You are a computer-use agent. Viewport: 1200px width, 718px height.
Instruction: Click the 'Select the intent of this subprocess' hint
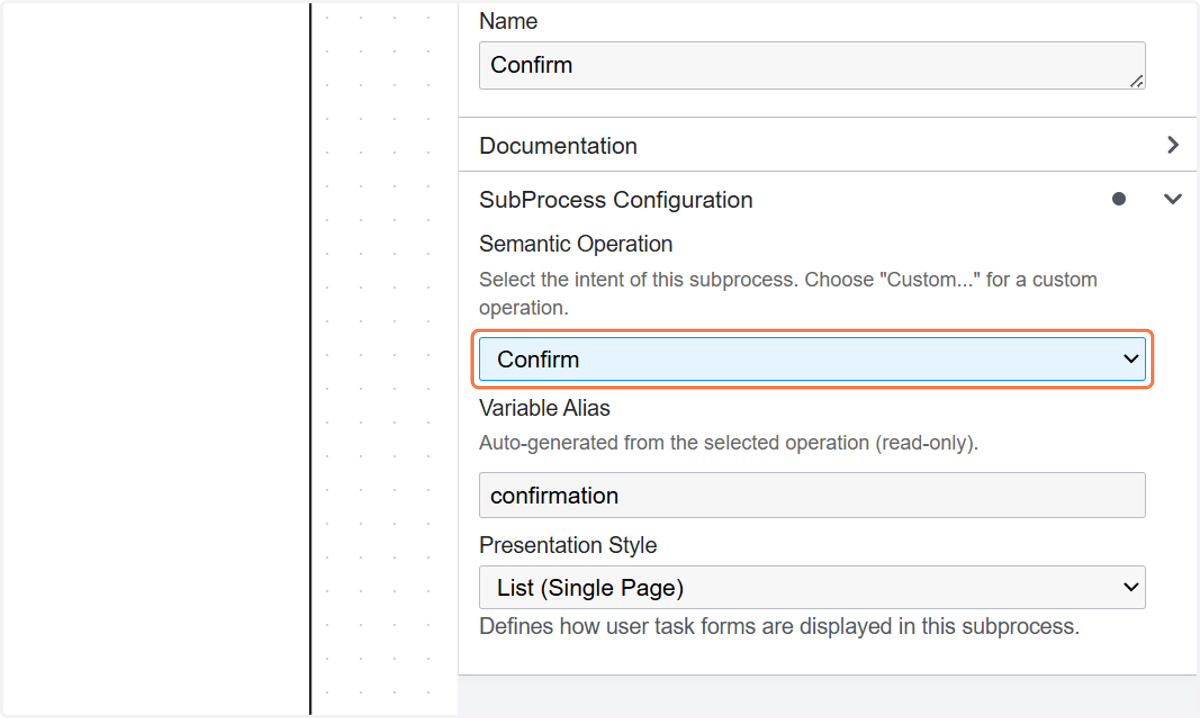(788, 293)
